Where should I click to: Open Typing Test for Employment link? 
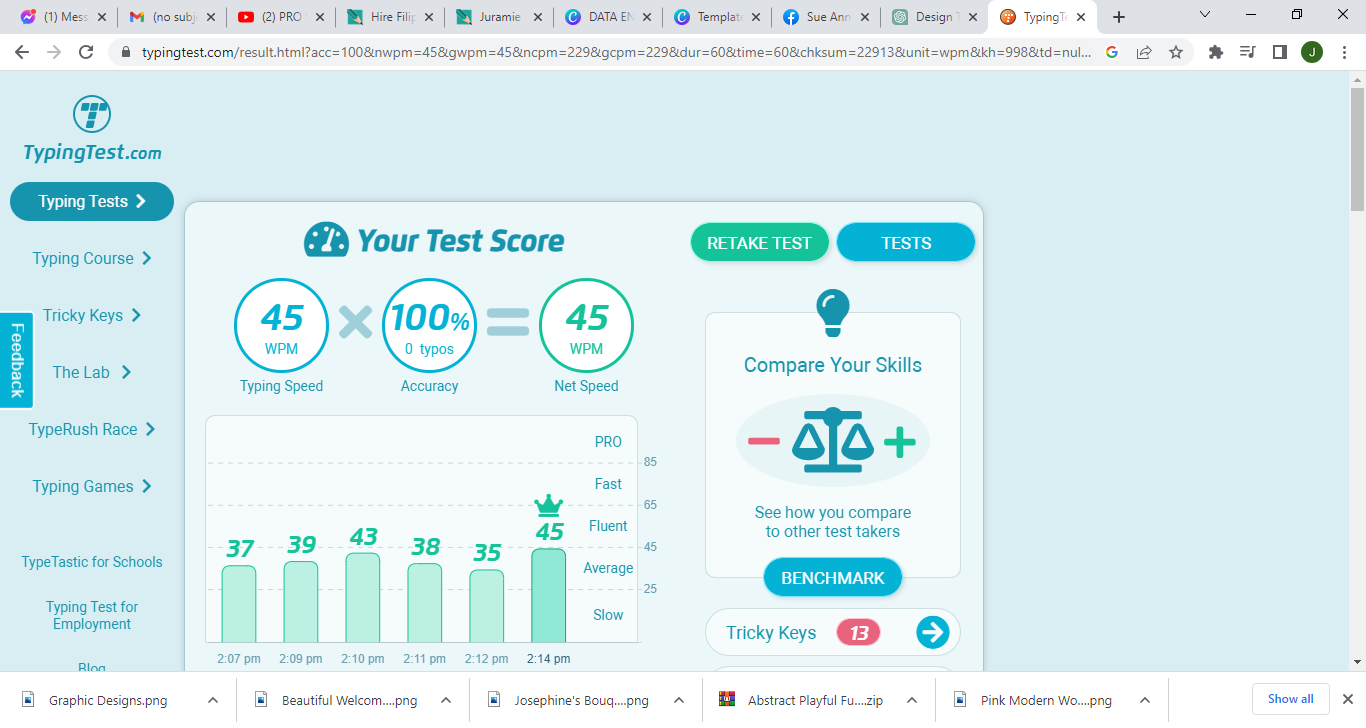pyautogui.click(x=92, y=615)
